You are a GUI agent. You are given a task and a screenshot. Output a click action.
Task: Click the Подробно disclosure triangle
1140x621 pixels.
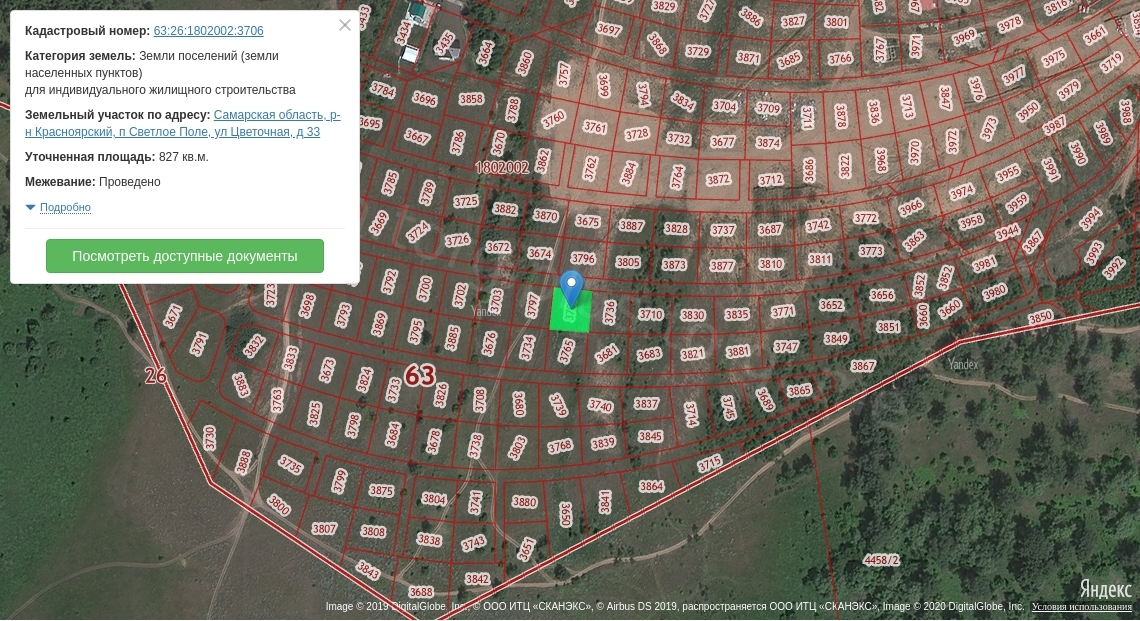pos(30,207)
